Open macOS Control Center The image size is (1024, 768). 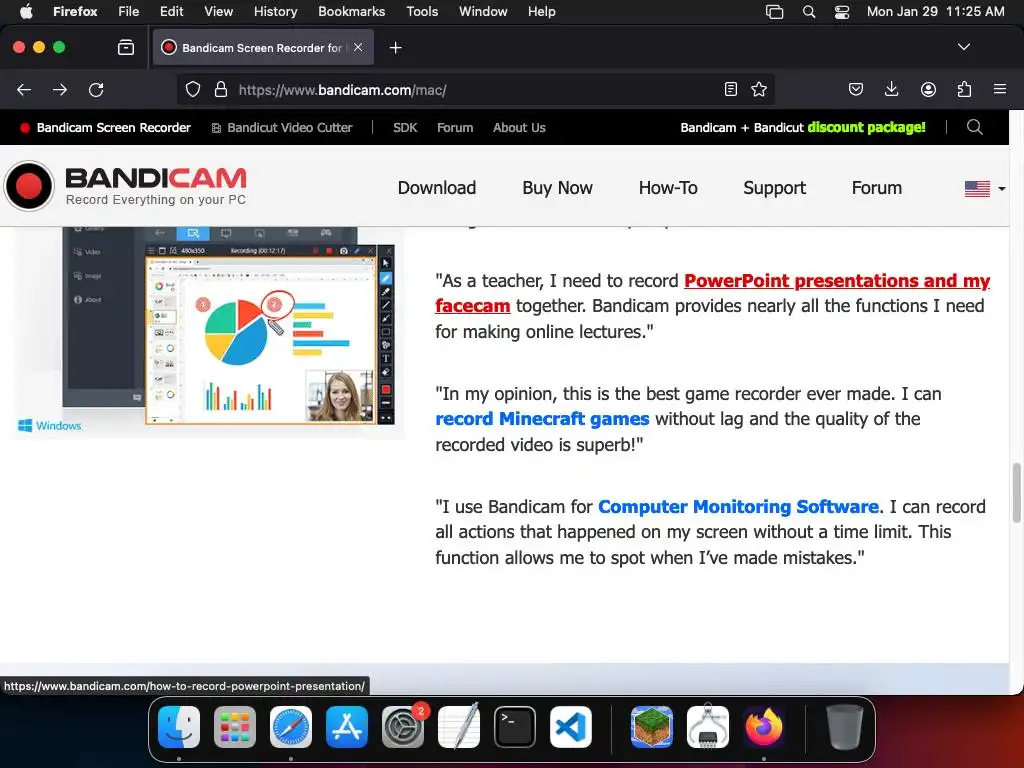(842, 12)
